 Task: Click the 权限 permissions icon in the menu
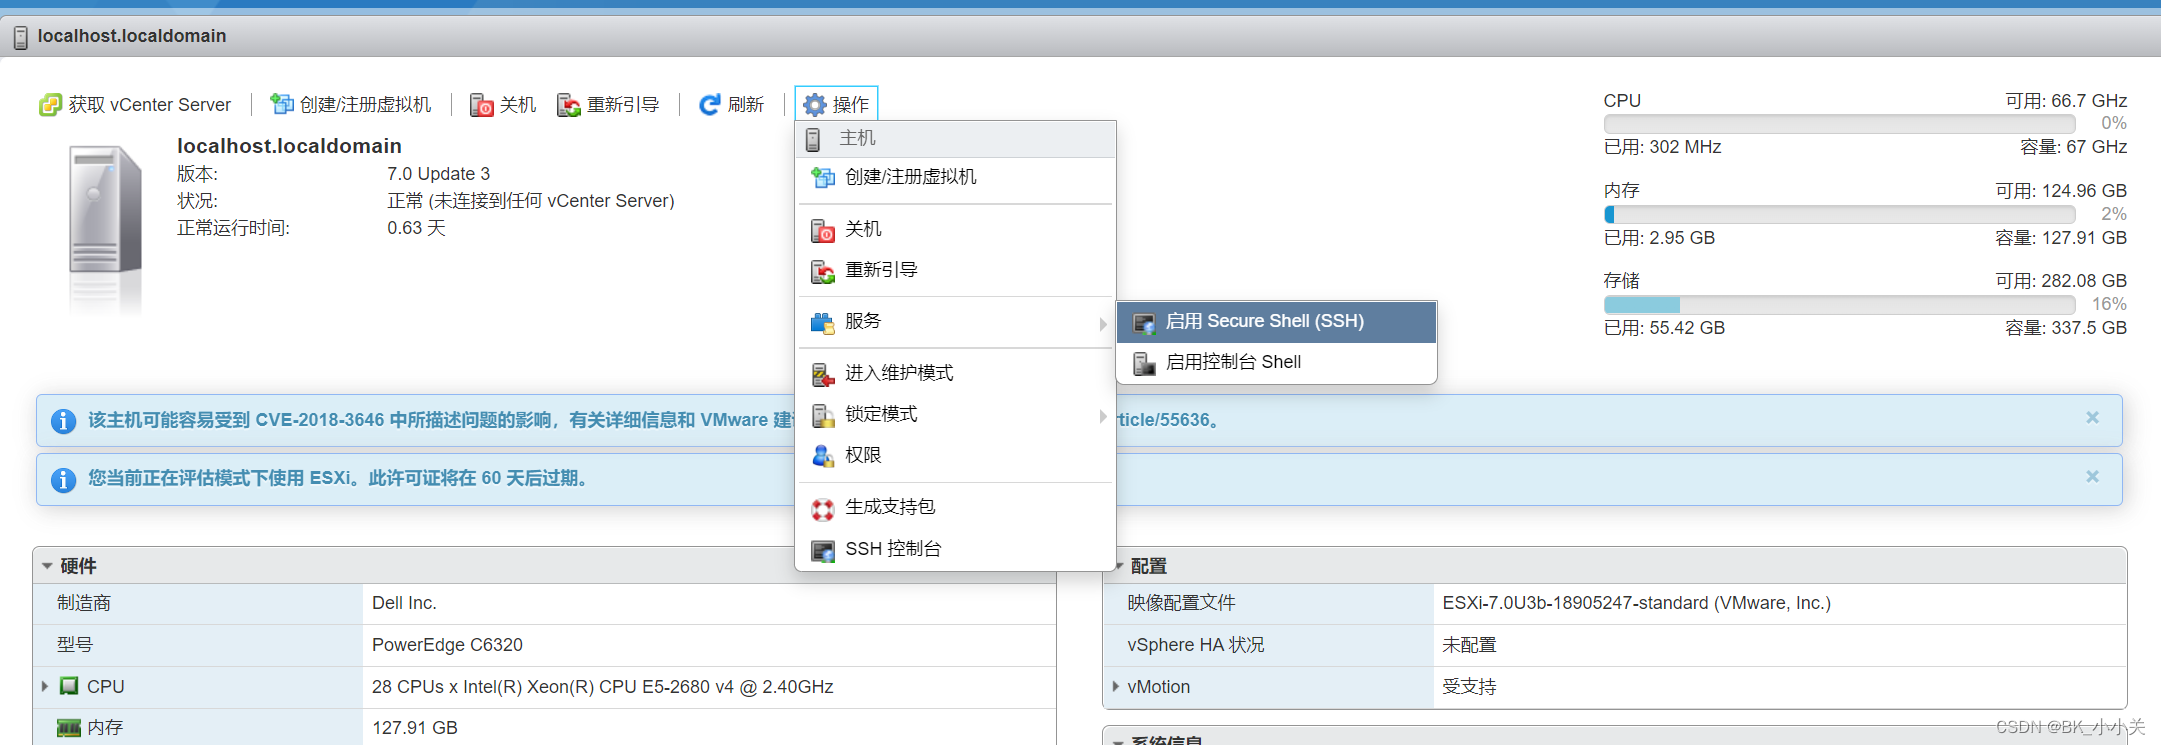[x=823, y=456]
